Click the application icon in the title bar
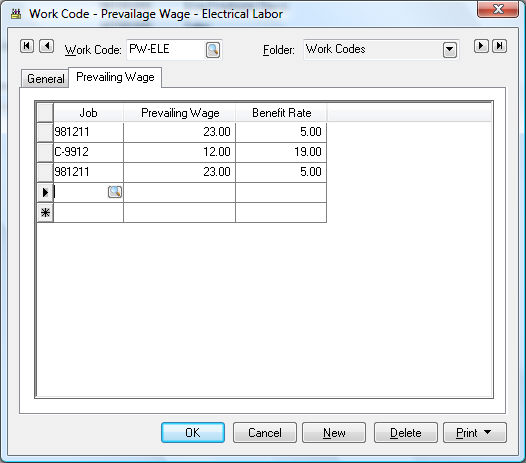 tap(15, 14)
